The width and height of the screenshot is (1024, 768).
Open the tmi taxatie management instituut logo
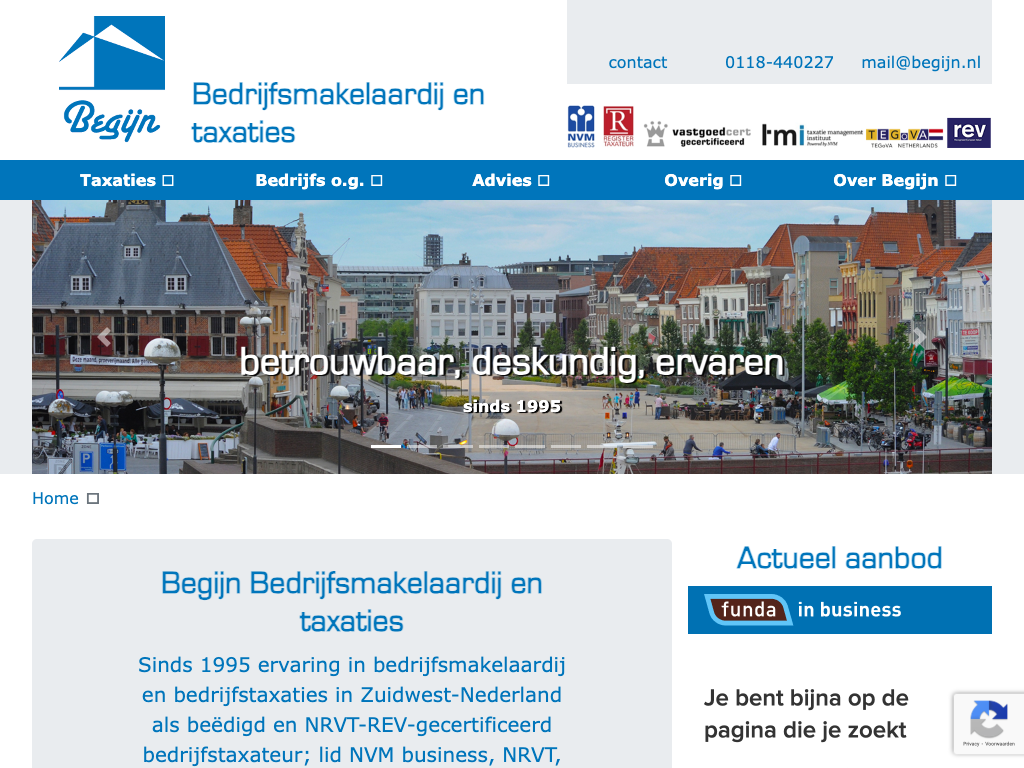(811, 134)
